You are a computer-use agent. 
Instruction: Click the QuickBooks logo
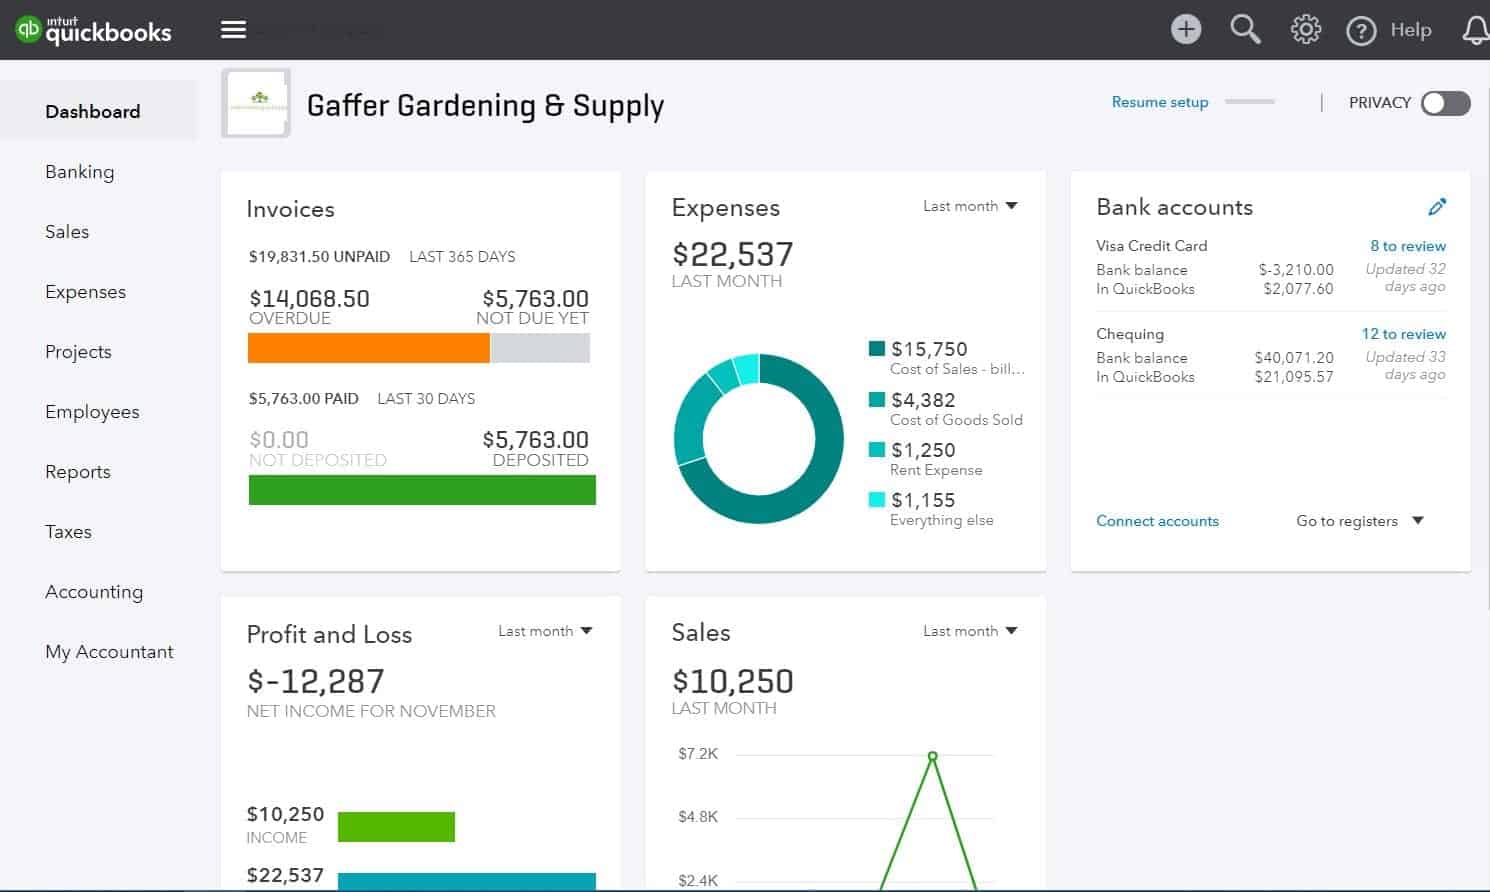[94, 30]
